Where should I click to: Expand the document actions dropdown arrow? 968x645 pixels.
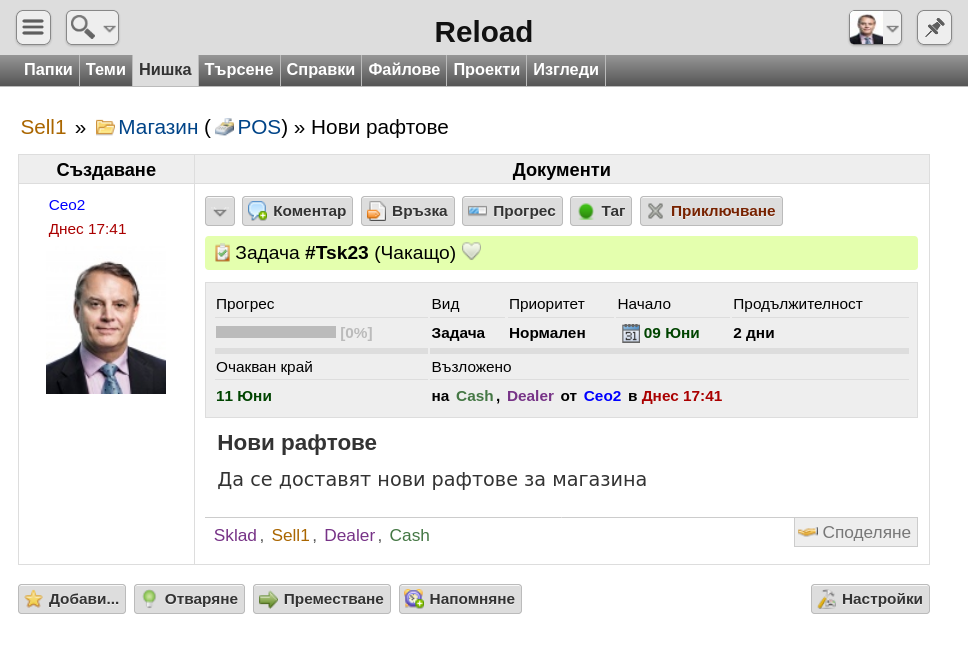tap(220, 211)
